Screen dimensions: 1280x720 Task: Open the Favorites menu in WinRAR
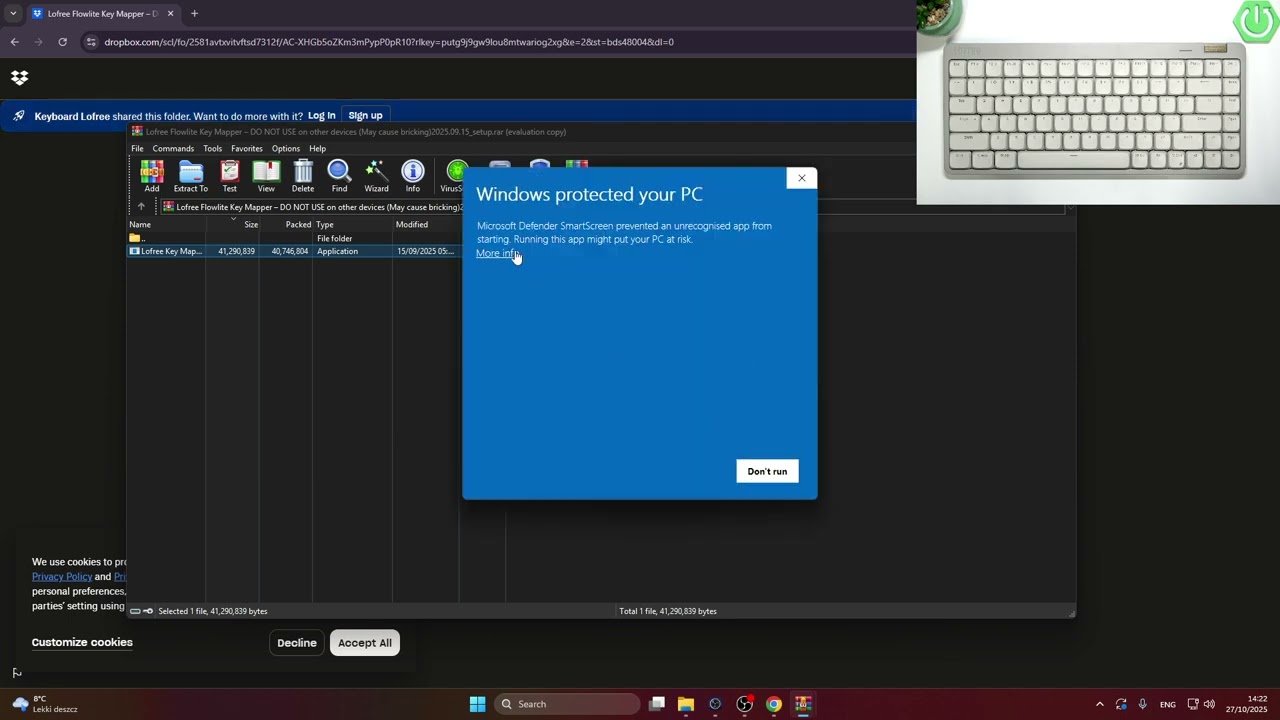[x=247, y=149]
